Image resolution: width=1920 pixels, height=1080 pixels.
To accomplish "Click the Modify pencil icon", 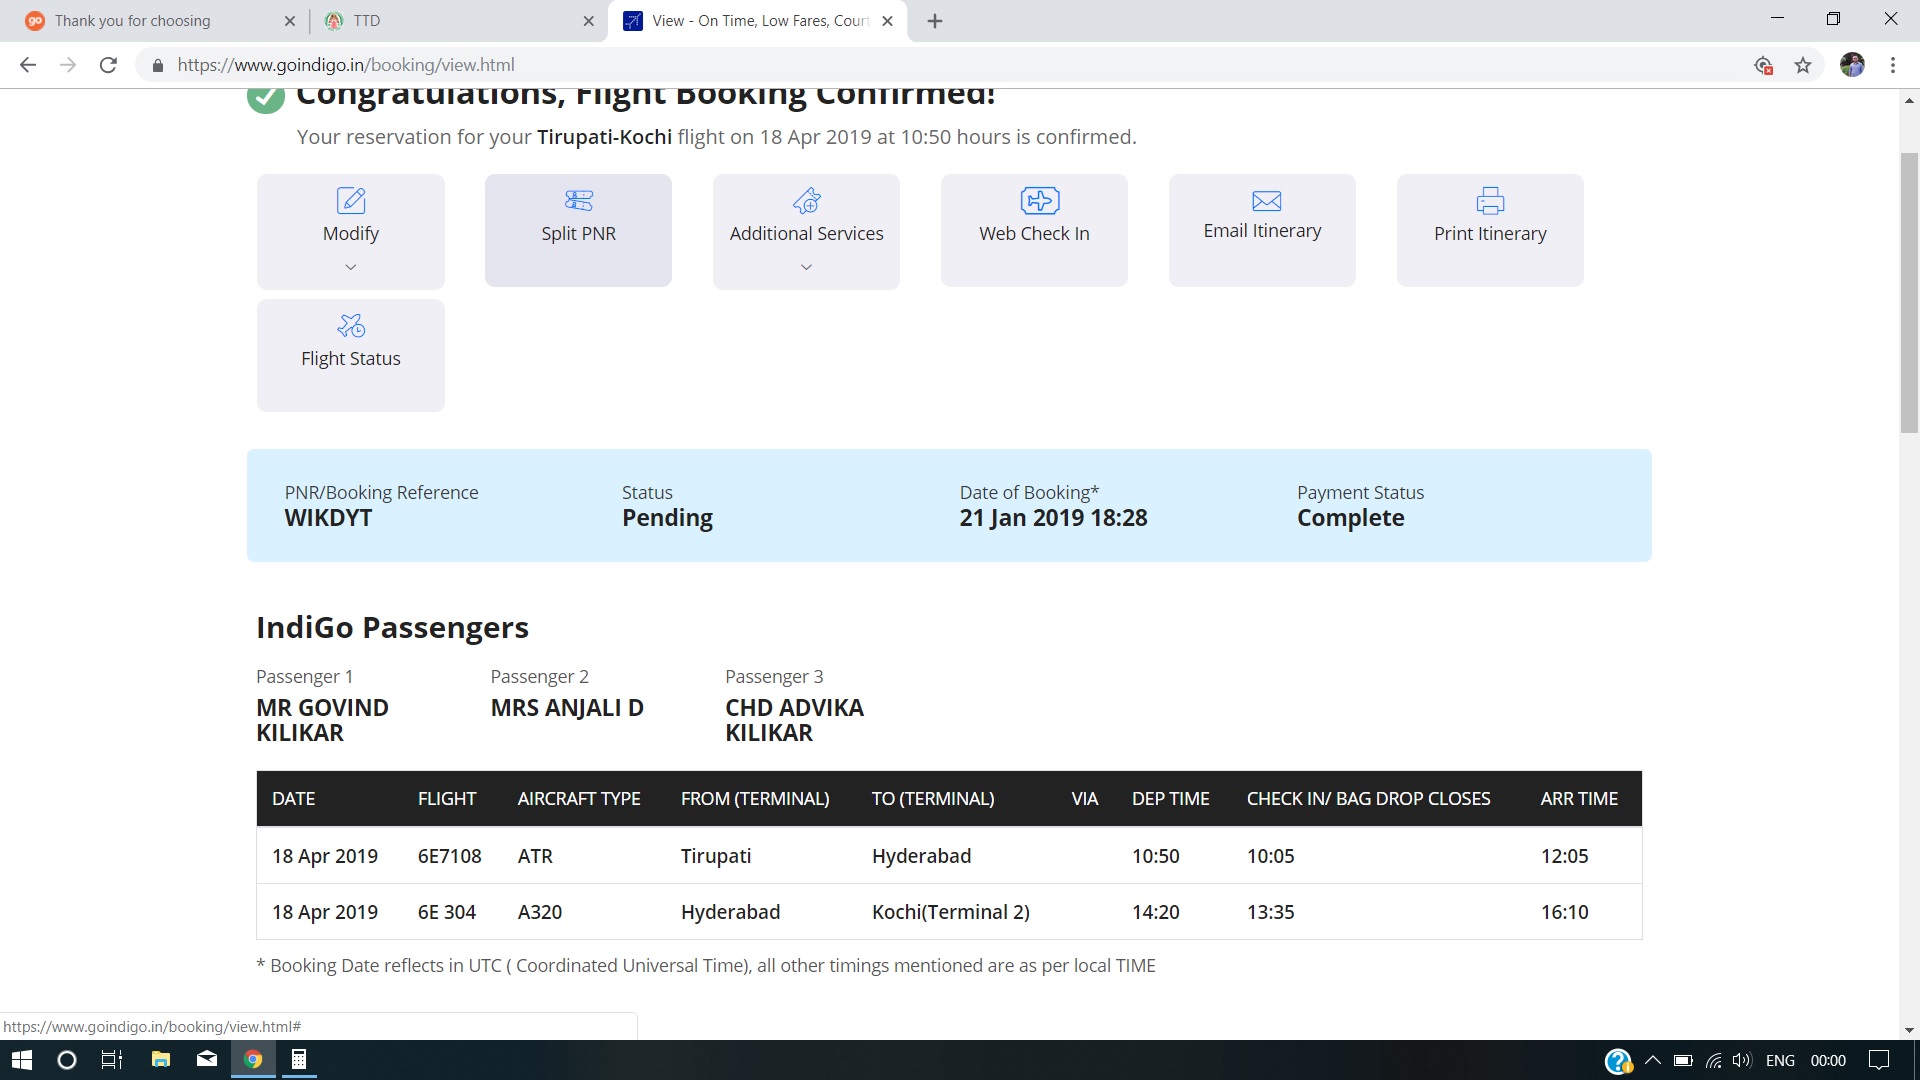I will pyautogui.click(x=351, y=201).
